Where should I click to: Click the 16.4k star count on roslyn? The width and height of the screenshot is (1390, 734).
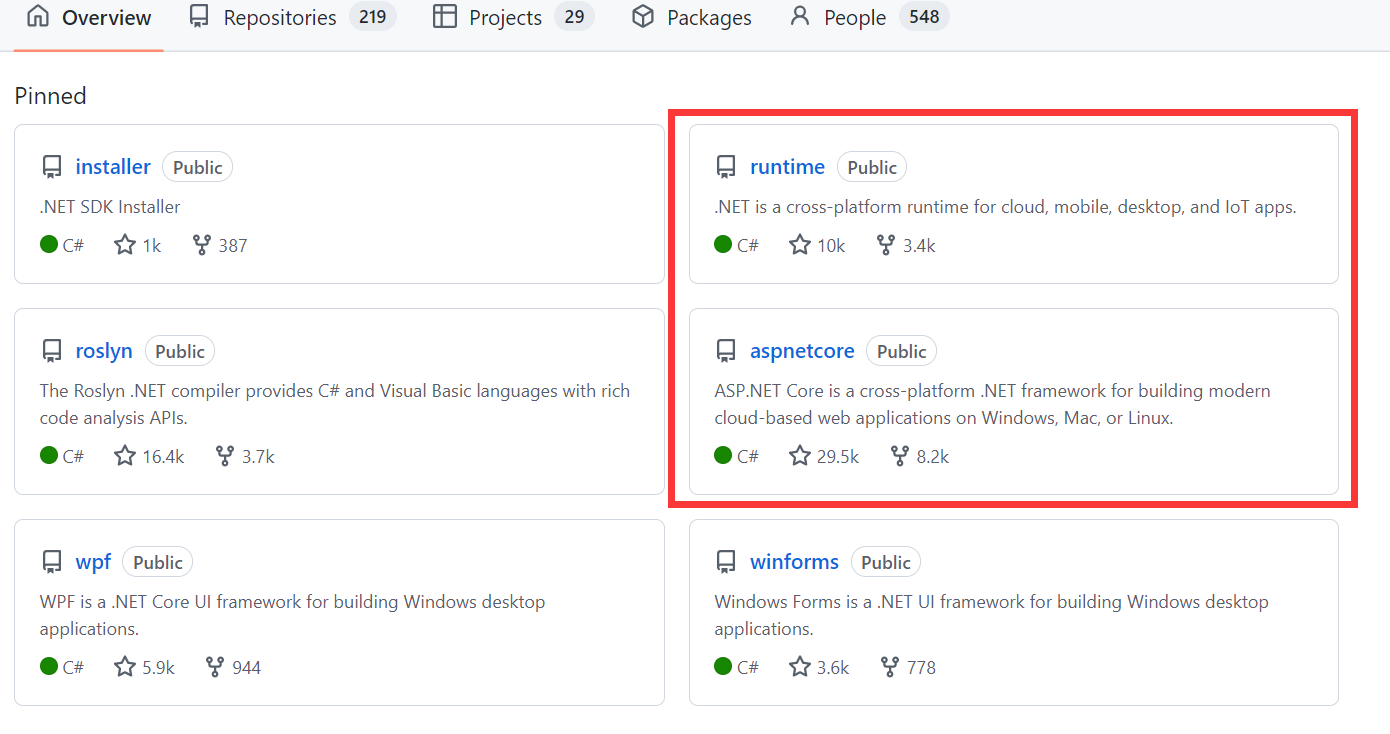coord(163,455)
